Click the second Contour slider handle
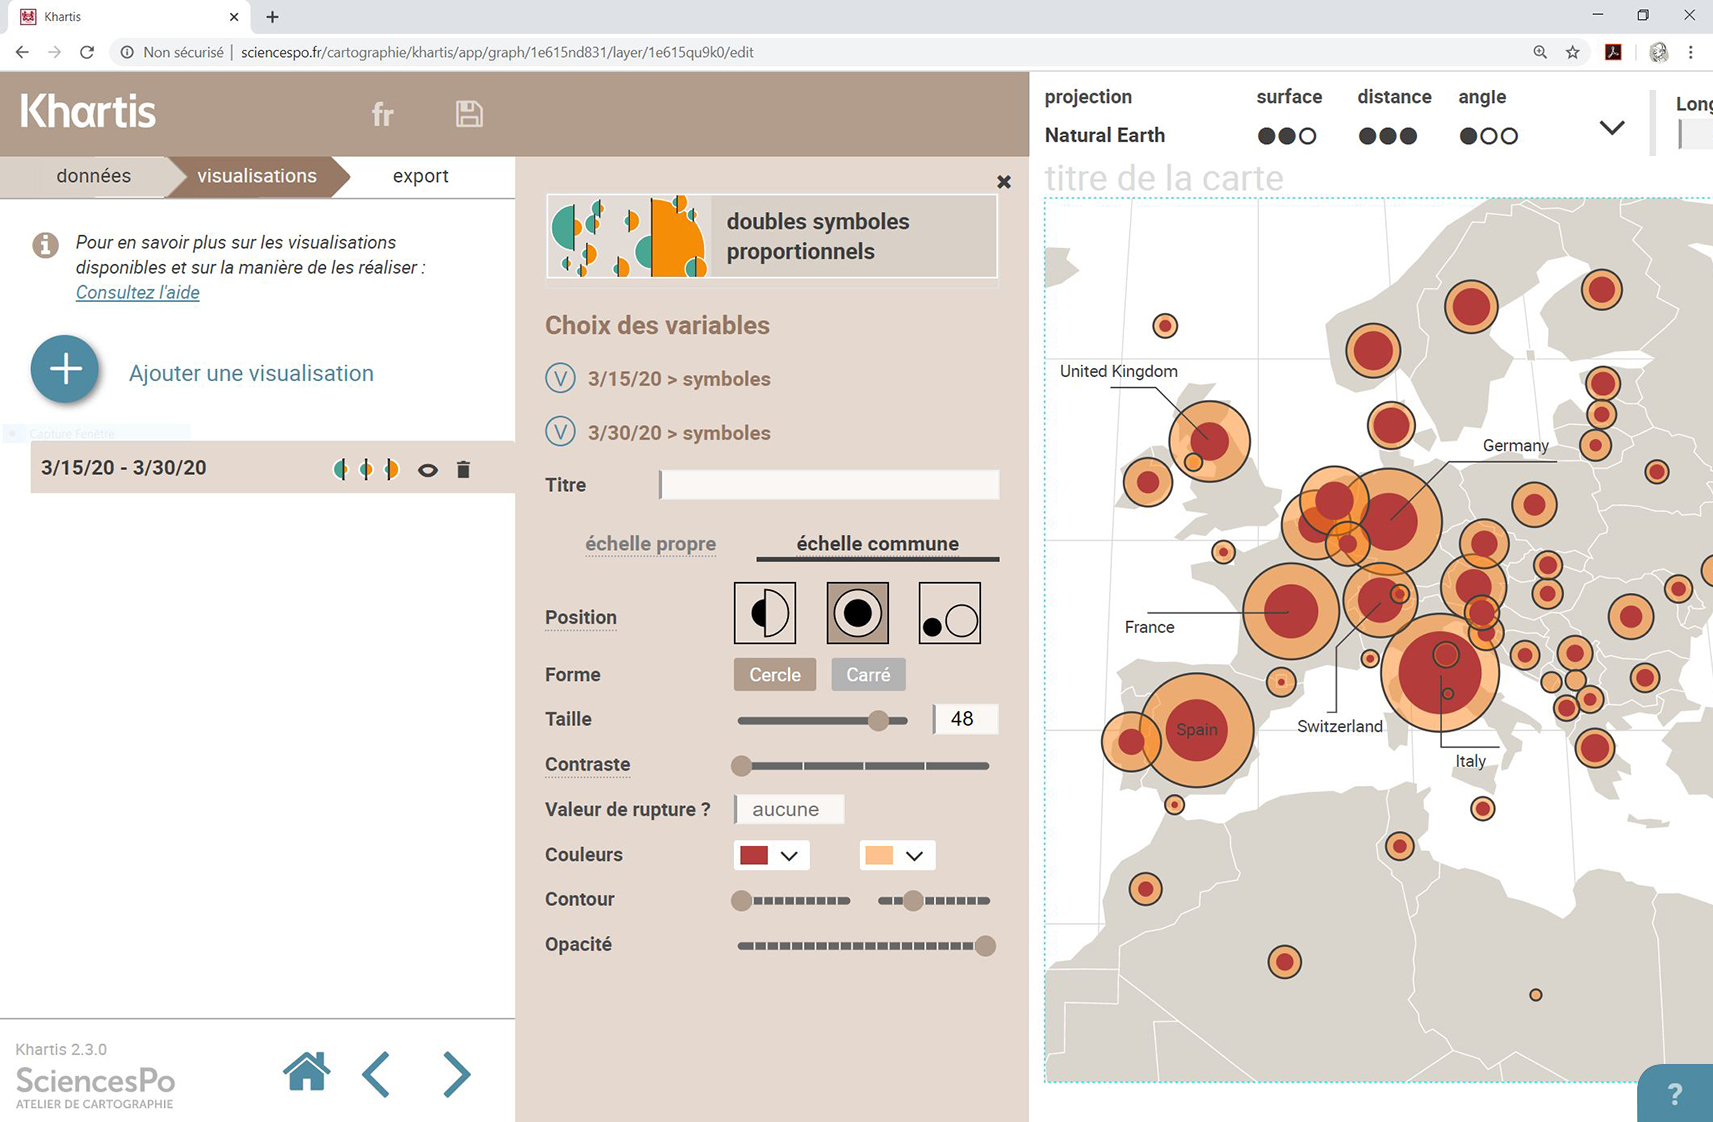Image resolution: width=1713 pixels, height=1122 pixels. [913, 901]
